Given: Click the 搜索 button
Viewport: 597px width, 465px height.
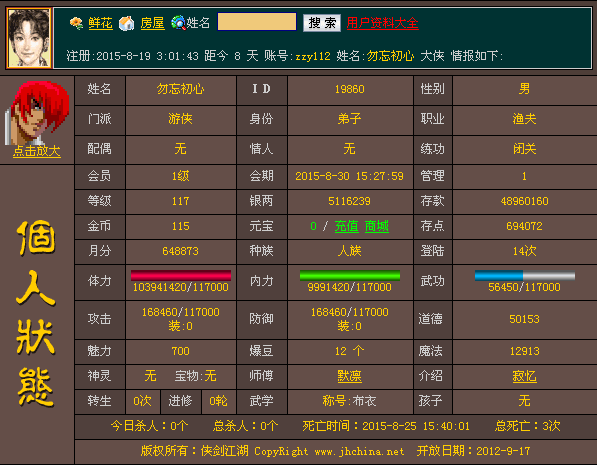Looking at the screenshot, I should [x=322, y=23].
